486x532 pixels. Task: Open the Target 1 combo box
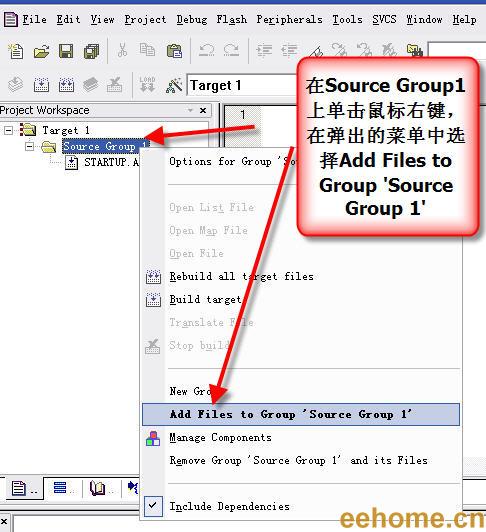[x=242, y=85]
